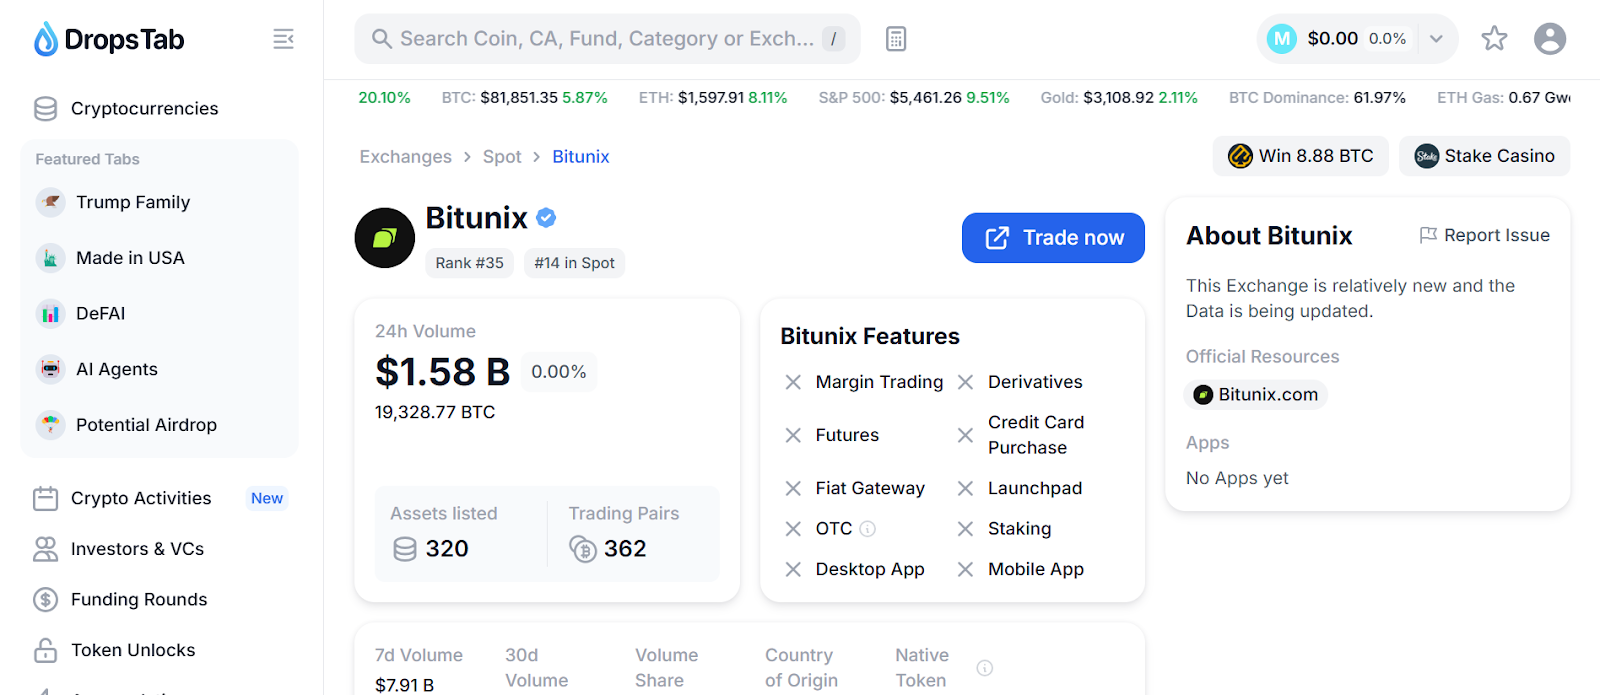Click the Win 8.88 BTC promo
Viewport: 1600px width, 695px height.
tap(1300, 156)
